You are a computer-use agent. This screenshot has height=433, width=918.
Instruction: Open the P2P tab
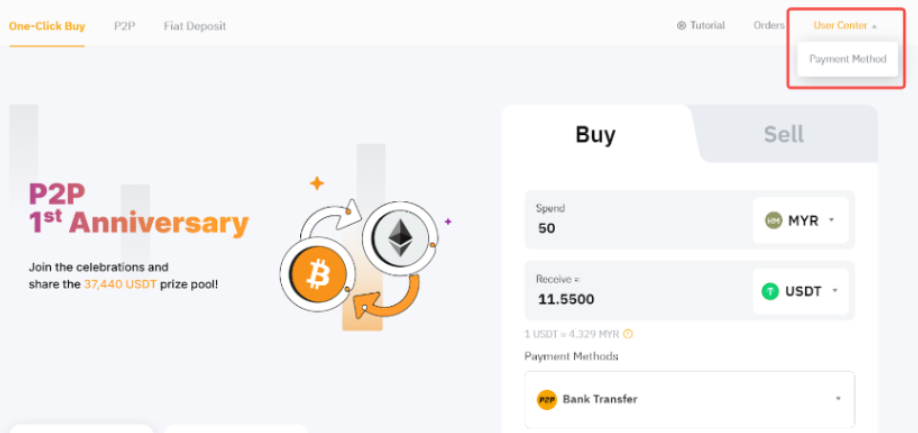click(x=124, y=26)
